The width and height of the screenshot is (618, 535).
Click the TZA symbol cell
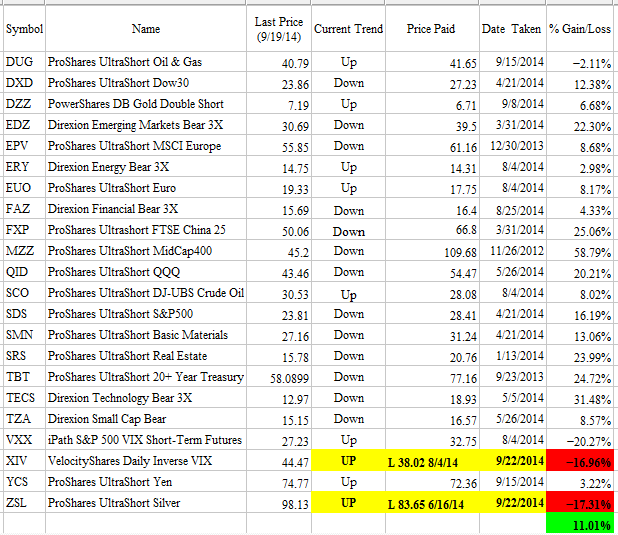pyautogui.click(x=24, y=419)
